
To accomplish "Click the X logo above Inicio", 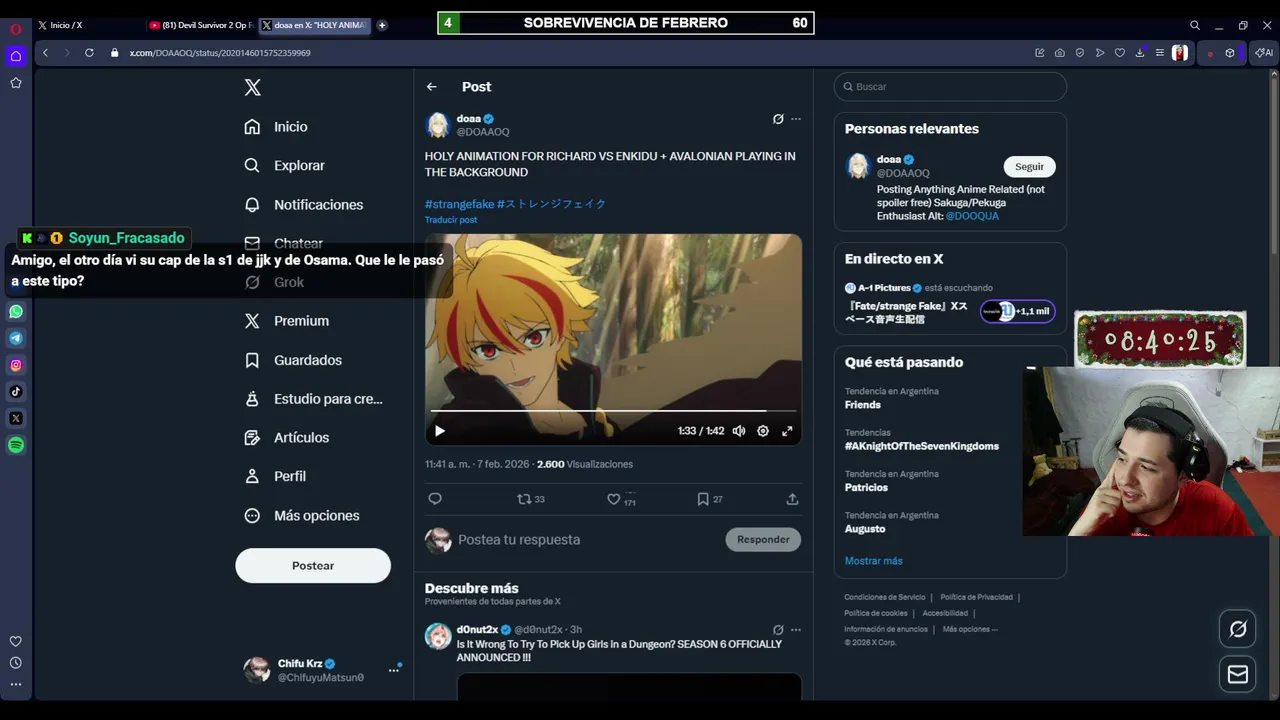I will [253, 88].
